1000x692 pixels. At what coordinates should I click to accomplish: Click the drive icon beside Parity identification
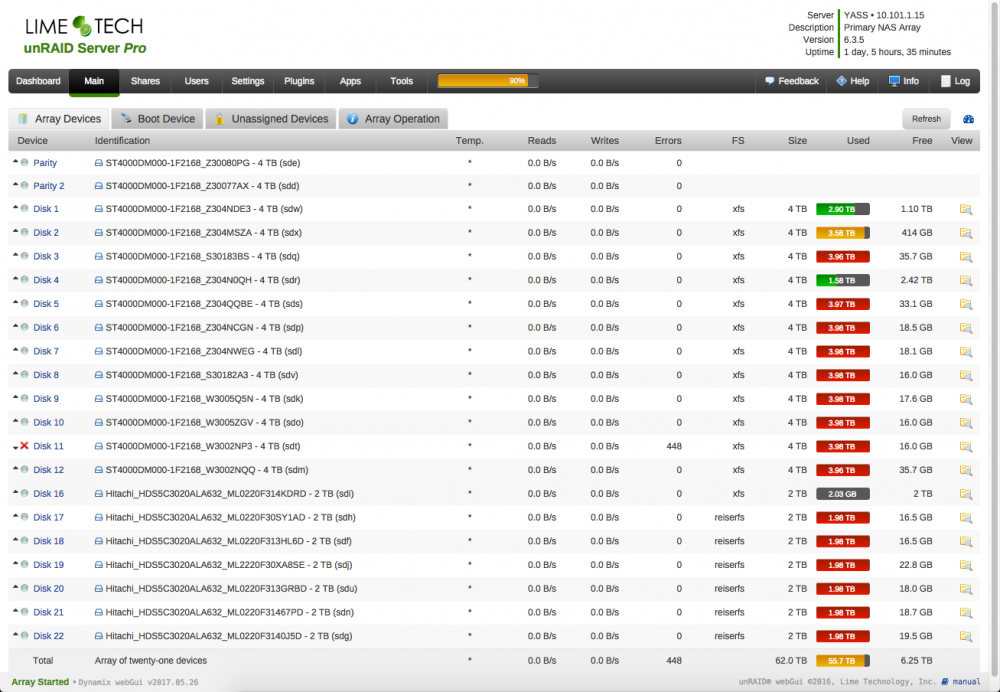click(99, 163)
